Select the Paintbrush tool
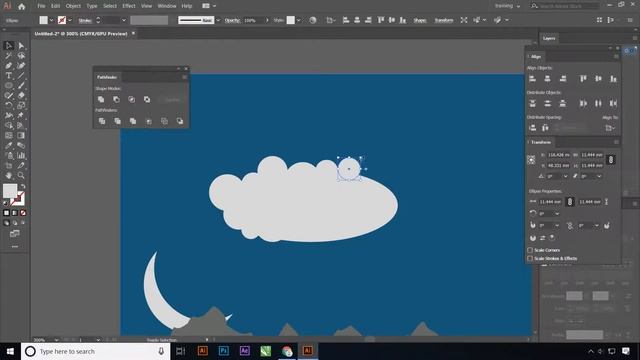Viewport: 640px width, 360px height. click(x=21, y=85)
